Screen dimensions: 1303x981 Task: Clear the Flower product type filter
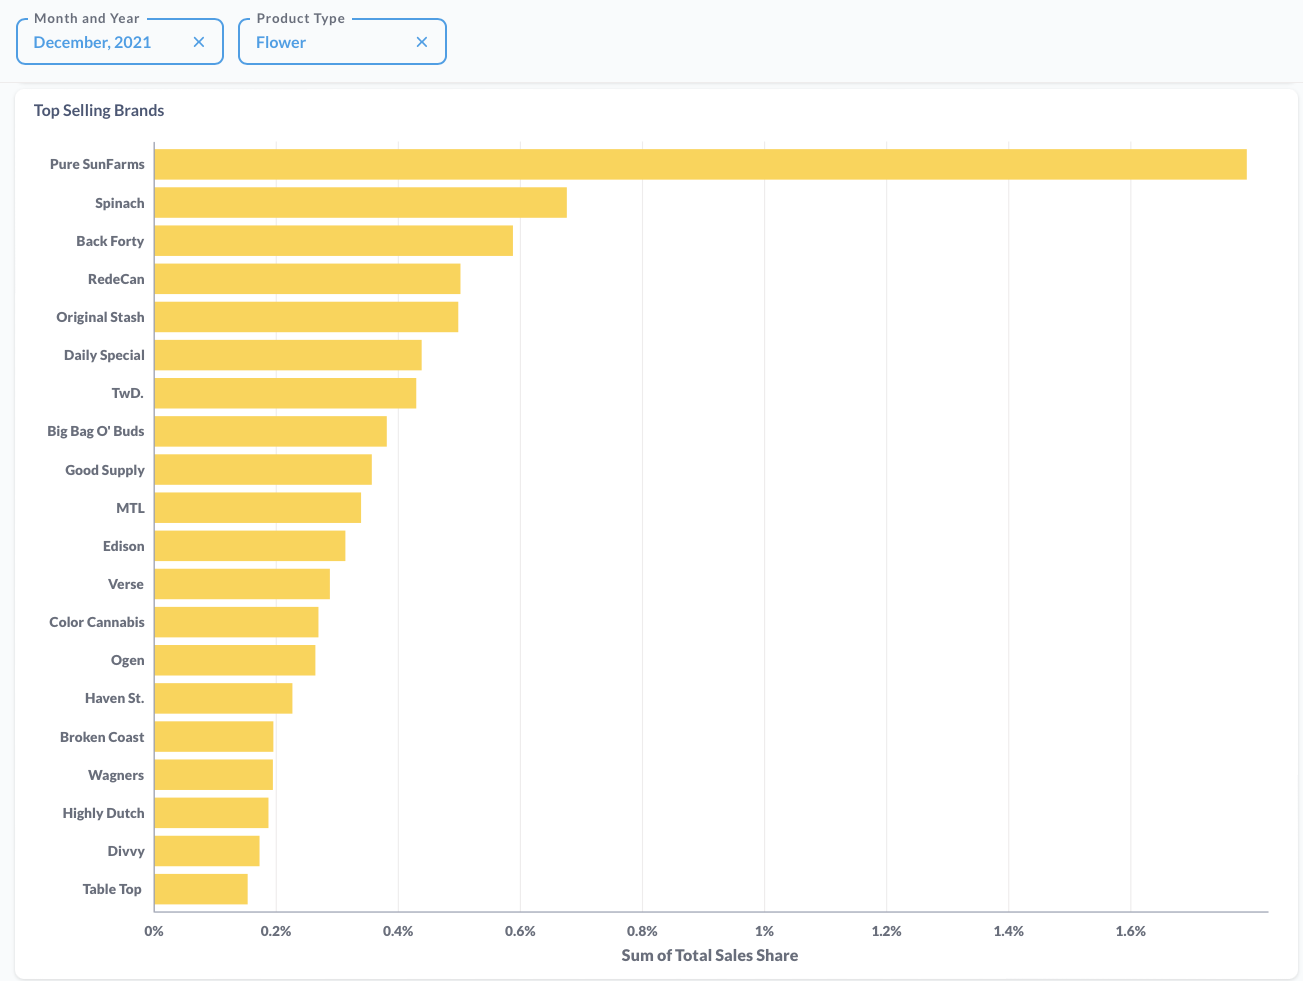422,42
